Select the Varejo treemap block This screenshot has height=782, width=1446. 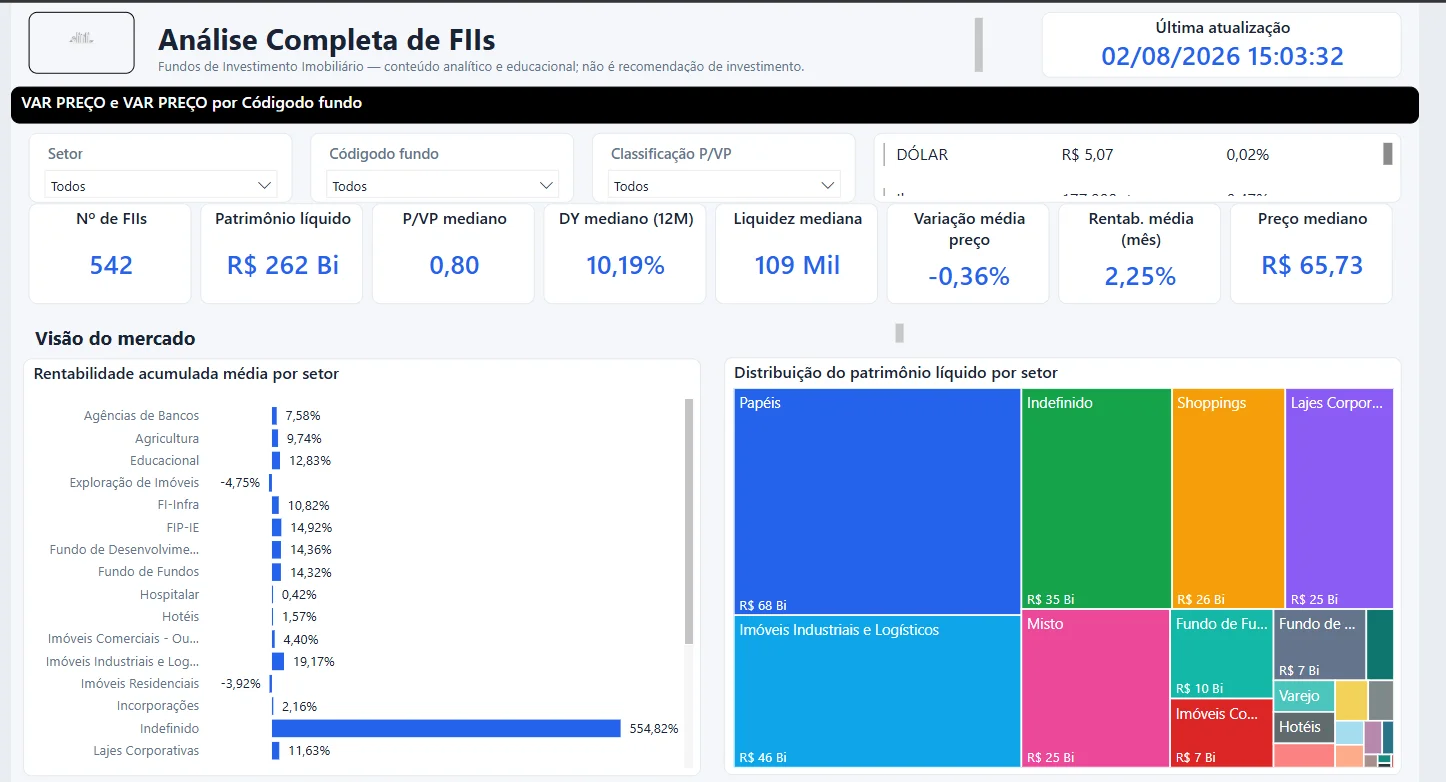pos(1304,697)
